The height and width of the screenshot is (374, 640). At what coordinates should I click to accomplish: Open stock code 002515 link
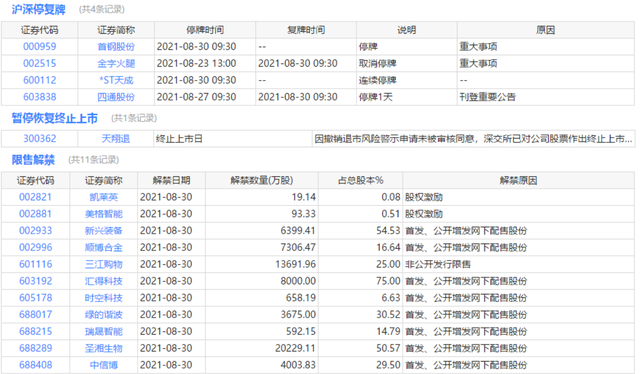[x=40, y=63]
